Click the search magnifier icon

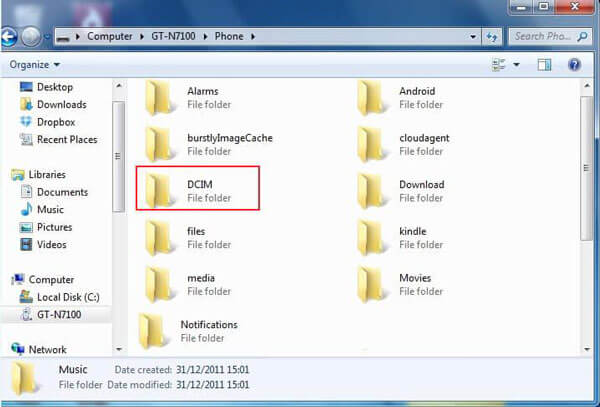tap(583, 36)
